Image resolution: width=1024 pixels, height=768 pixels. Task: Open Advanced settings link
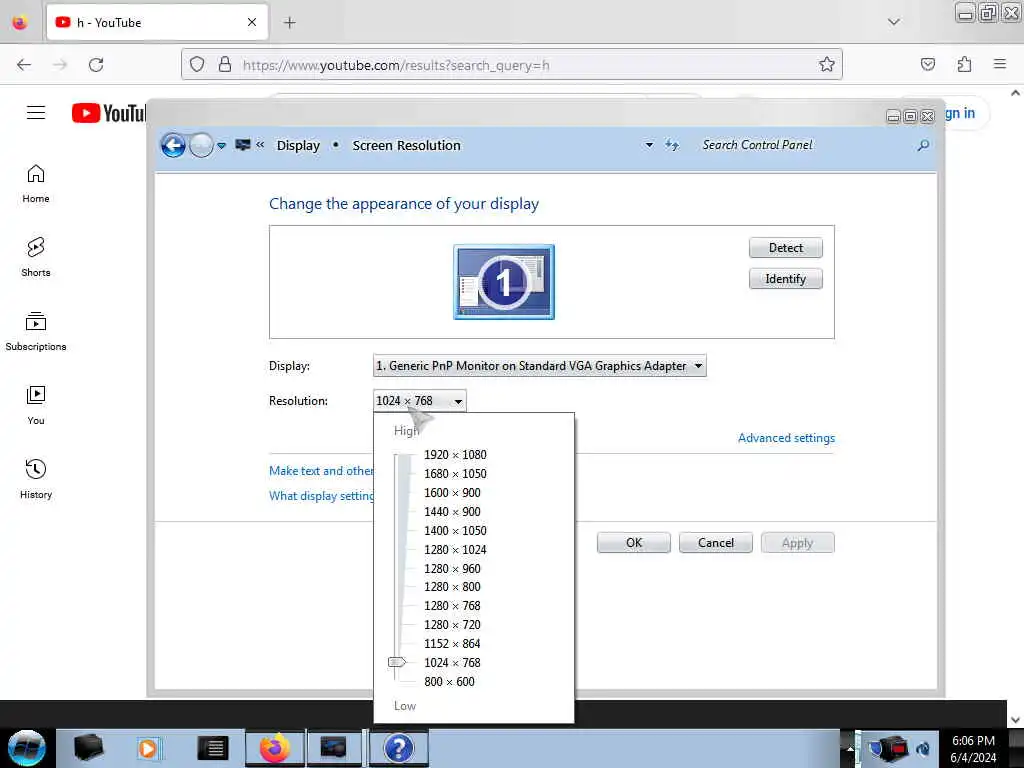click(x=786, y=438)
